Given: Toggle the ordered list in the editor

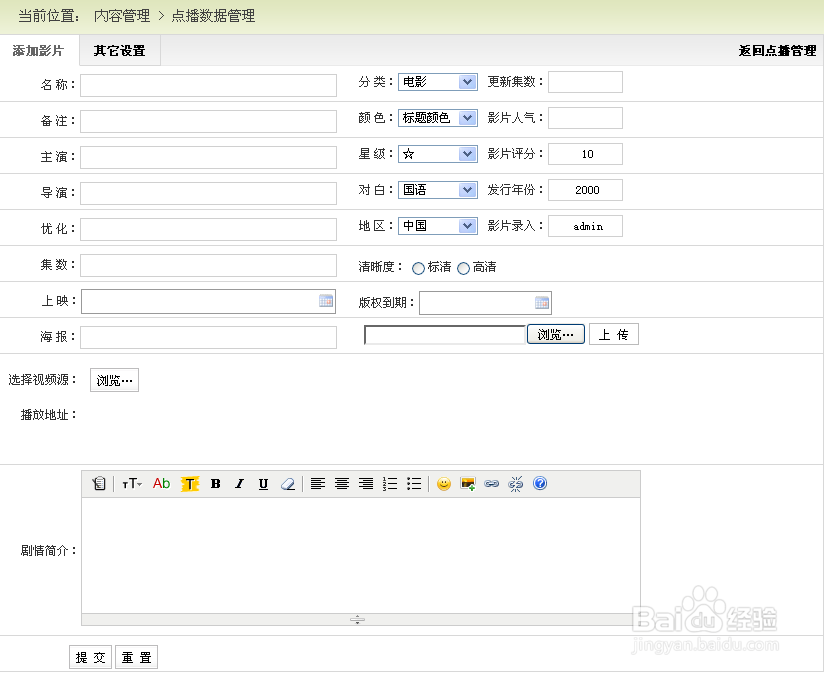Looking at the screenshot, I should click(390, 483).
